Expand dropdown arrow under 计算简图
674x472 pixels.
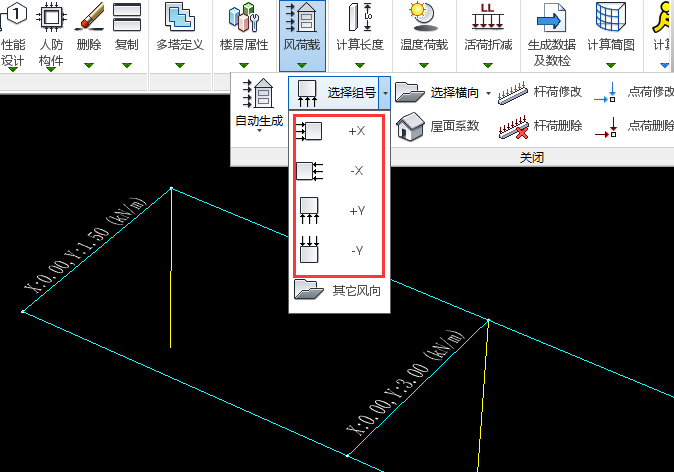coord(611,65)
